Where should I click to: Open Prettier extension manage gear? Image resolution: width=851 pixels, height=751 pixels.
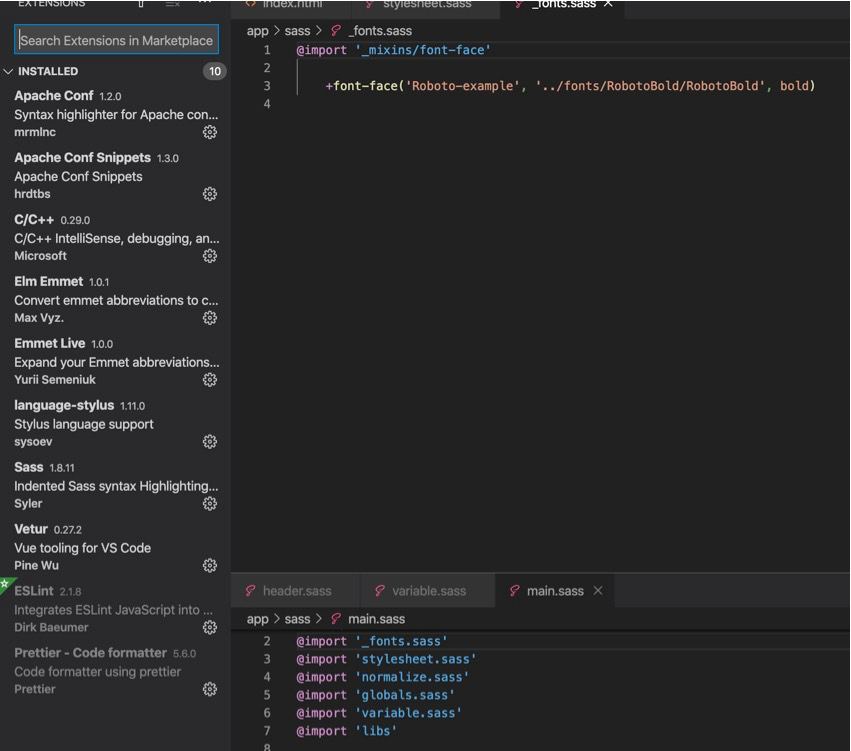[x=209, y=689]
